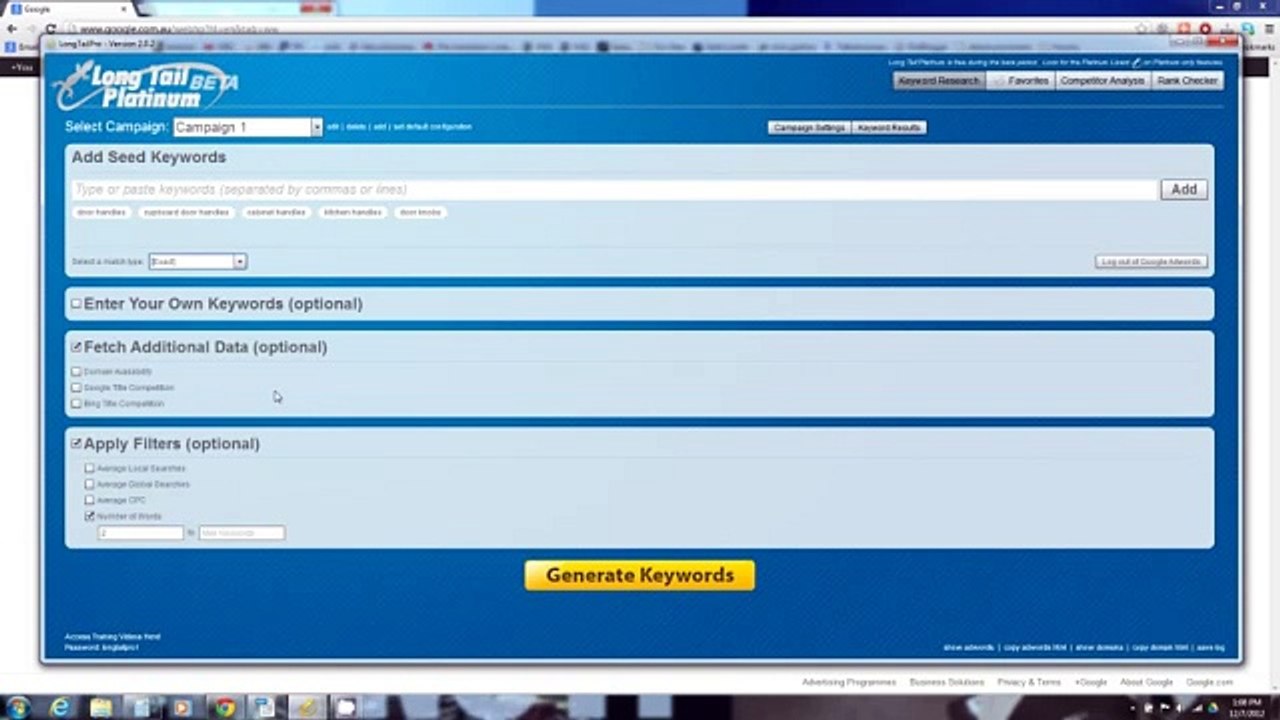The height and width of the screenshot is (720, 1280).
Task: Click the campaign add link
Action: pos(380,127)
